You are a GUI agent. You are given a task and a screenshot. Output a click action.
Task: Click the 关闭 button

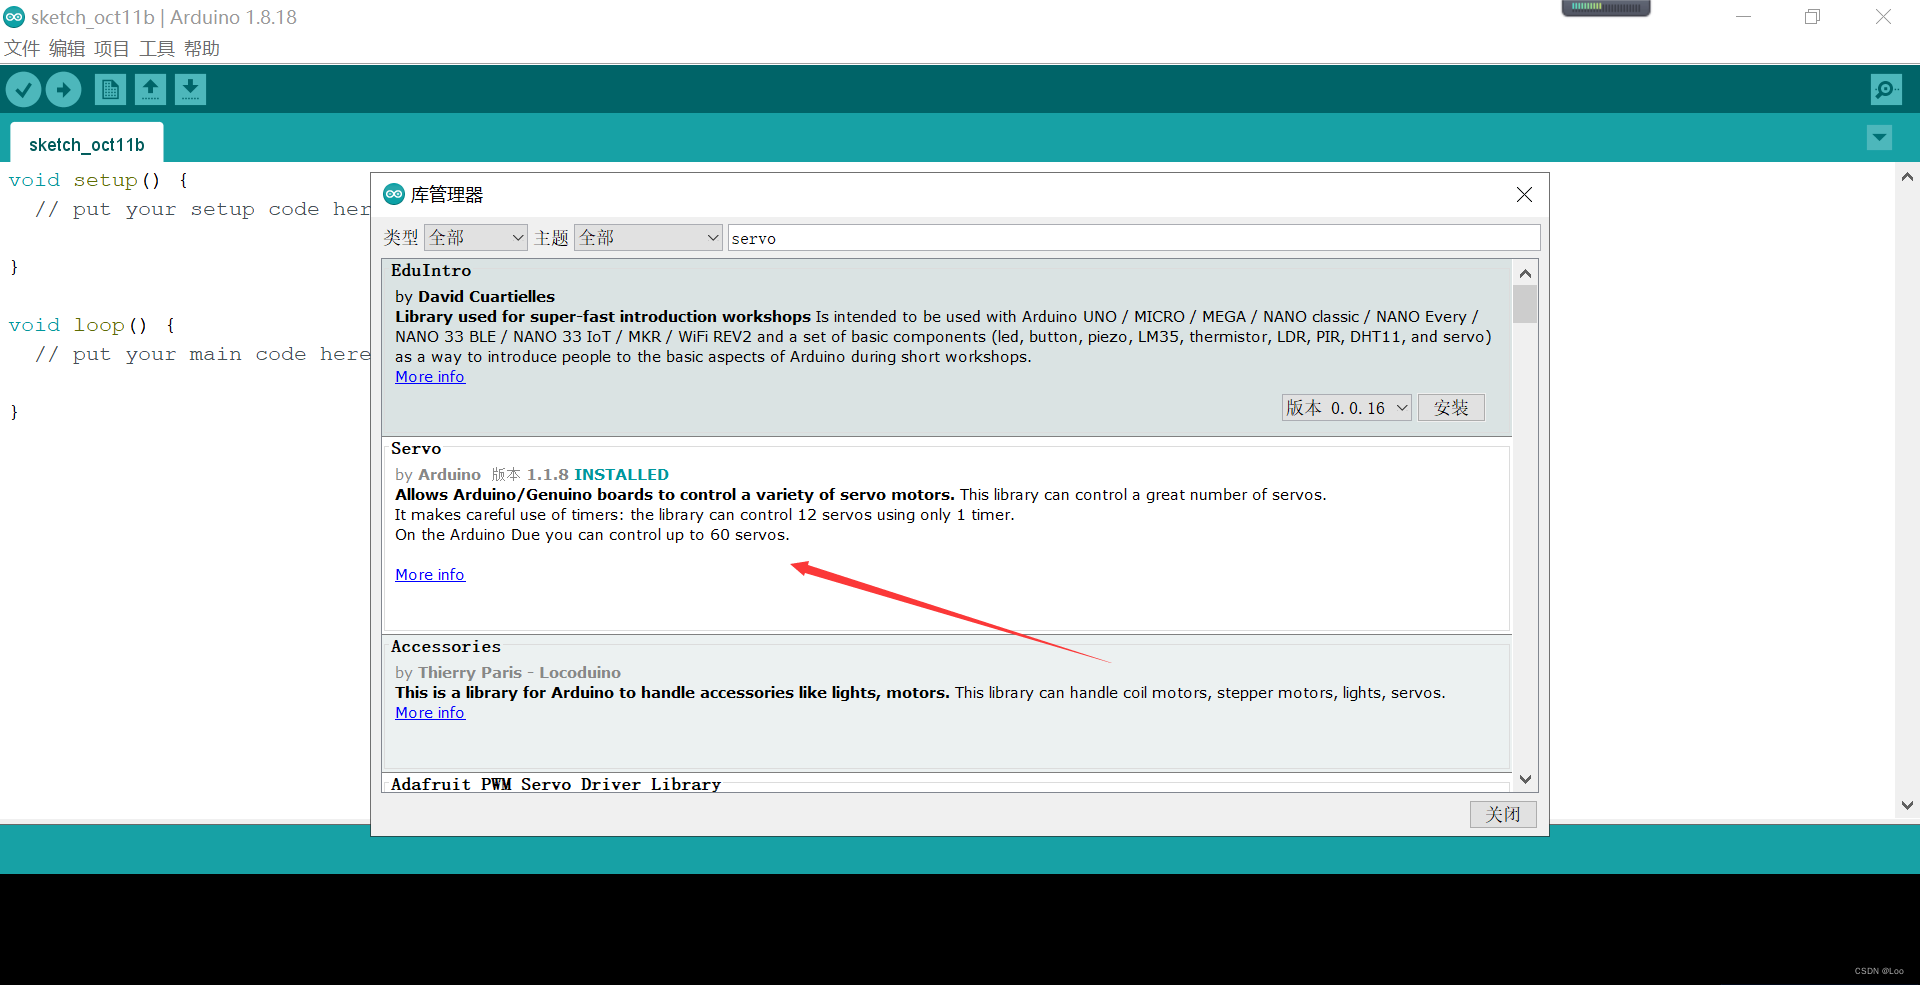tap(1503, 814)
